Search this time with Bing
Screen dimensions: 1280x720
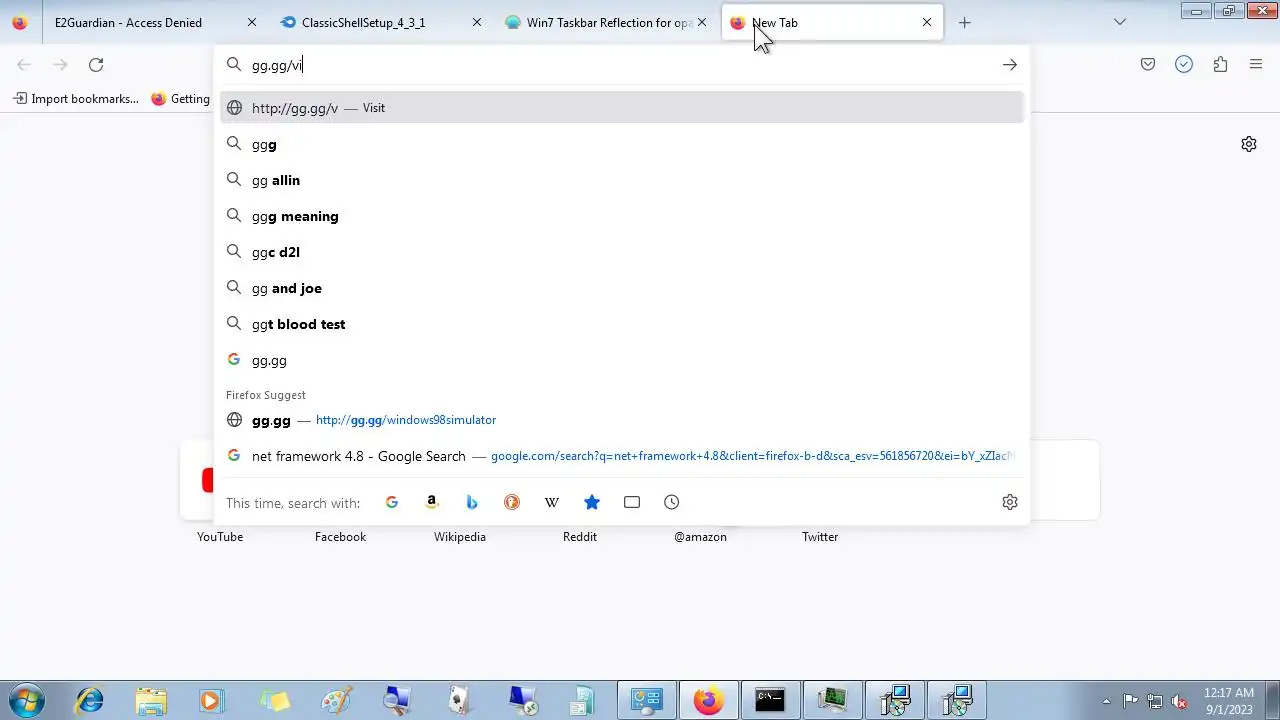click(472, 502)
